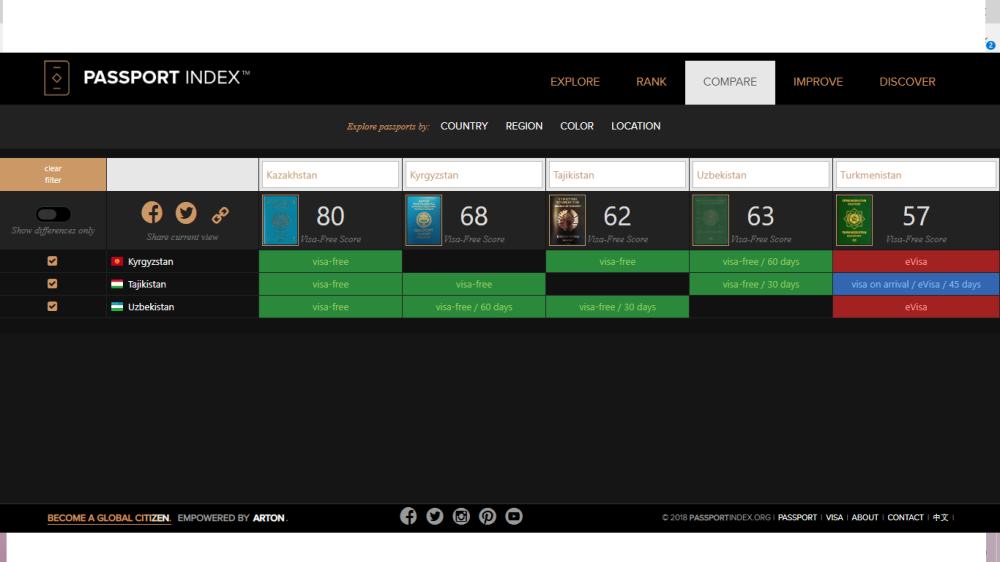This screenshot has height=562, width=1000.
Task: Open footer Twitter icon
Action: click(435, 516)
